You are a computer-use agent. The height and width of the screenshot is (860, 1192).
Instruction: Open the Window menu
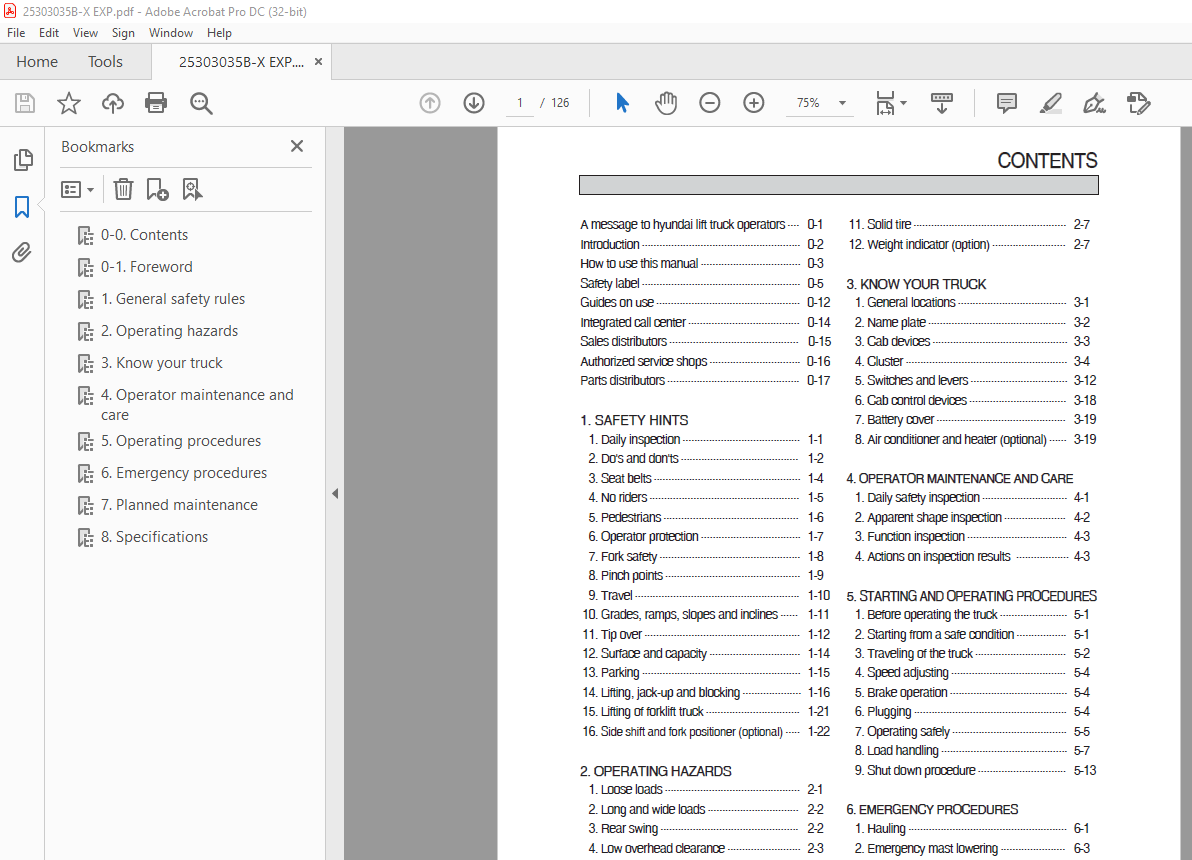171,33
